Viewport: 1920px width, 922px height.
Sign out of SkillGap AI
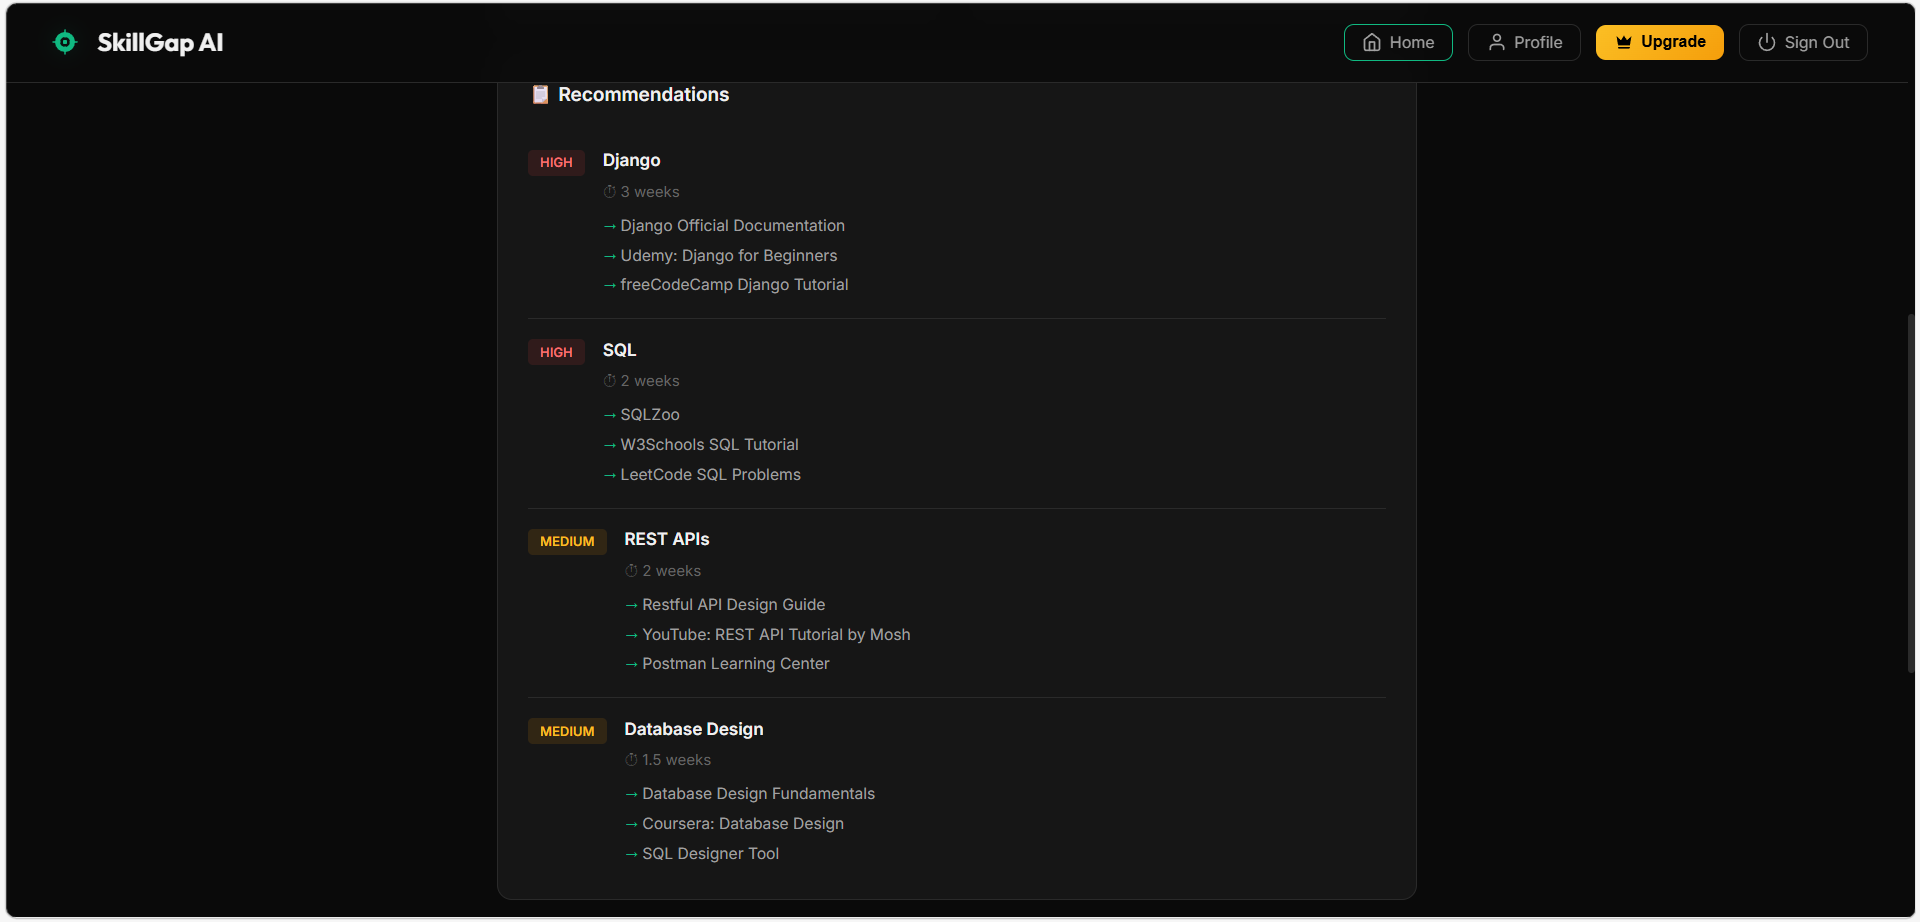pos(1803,42)
